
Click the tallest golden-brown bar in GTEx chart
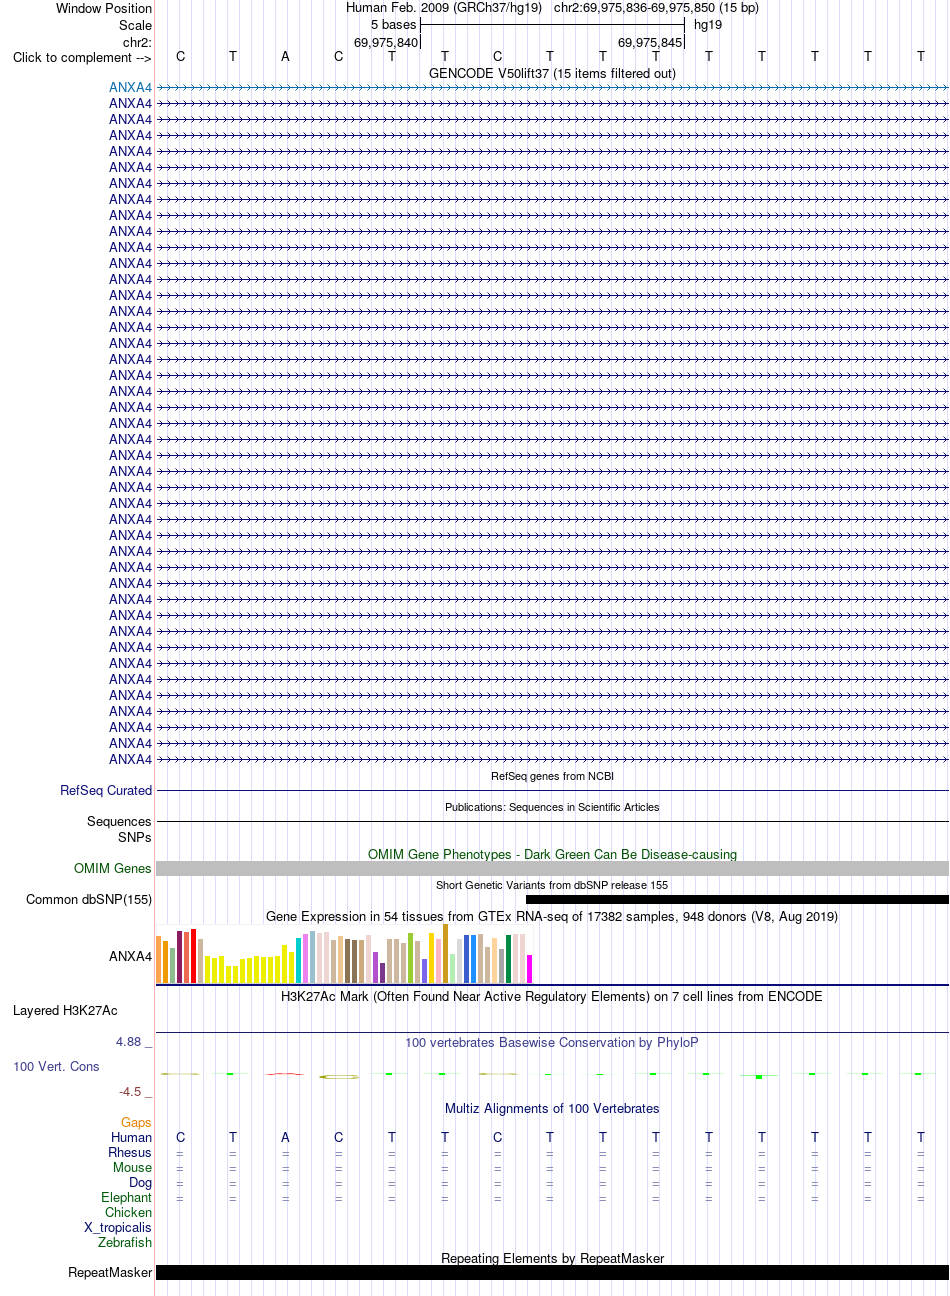[x=446, y=955]
